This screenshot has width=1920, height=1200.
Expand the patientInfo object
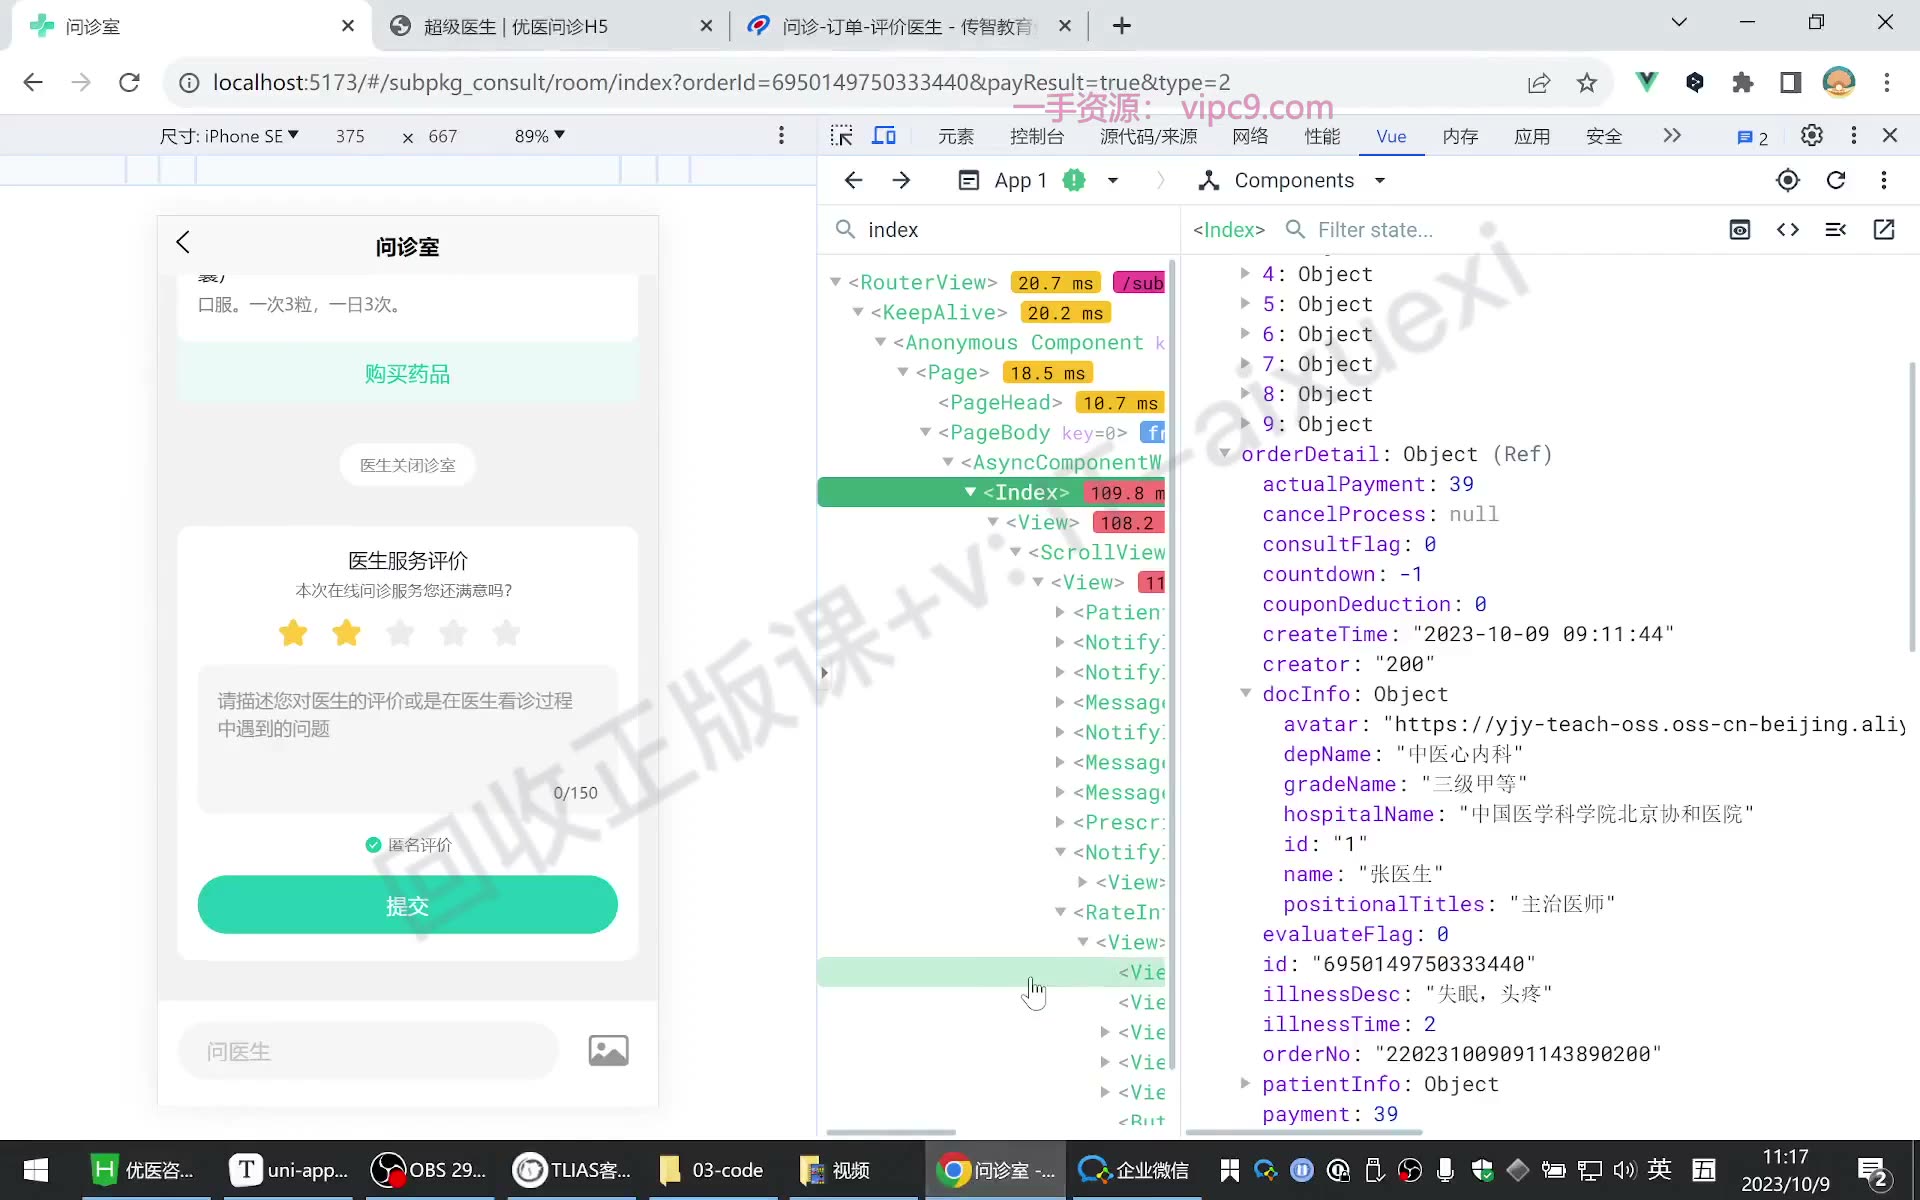(x=1245, y=1083)
